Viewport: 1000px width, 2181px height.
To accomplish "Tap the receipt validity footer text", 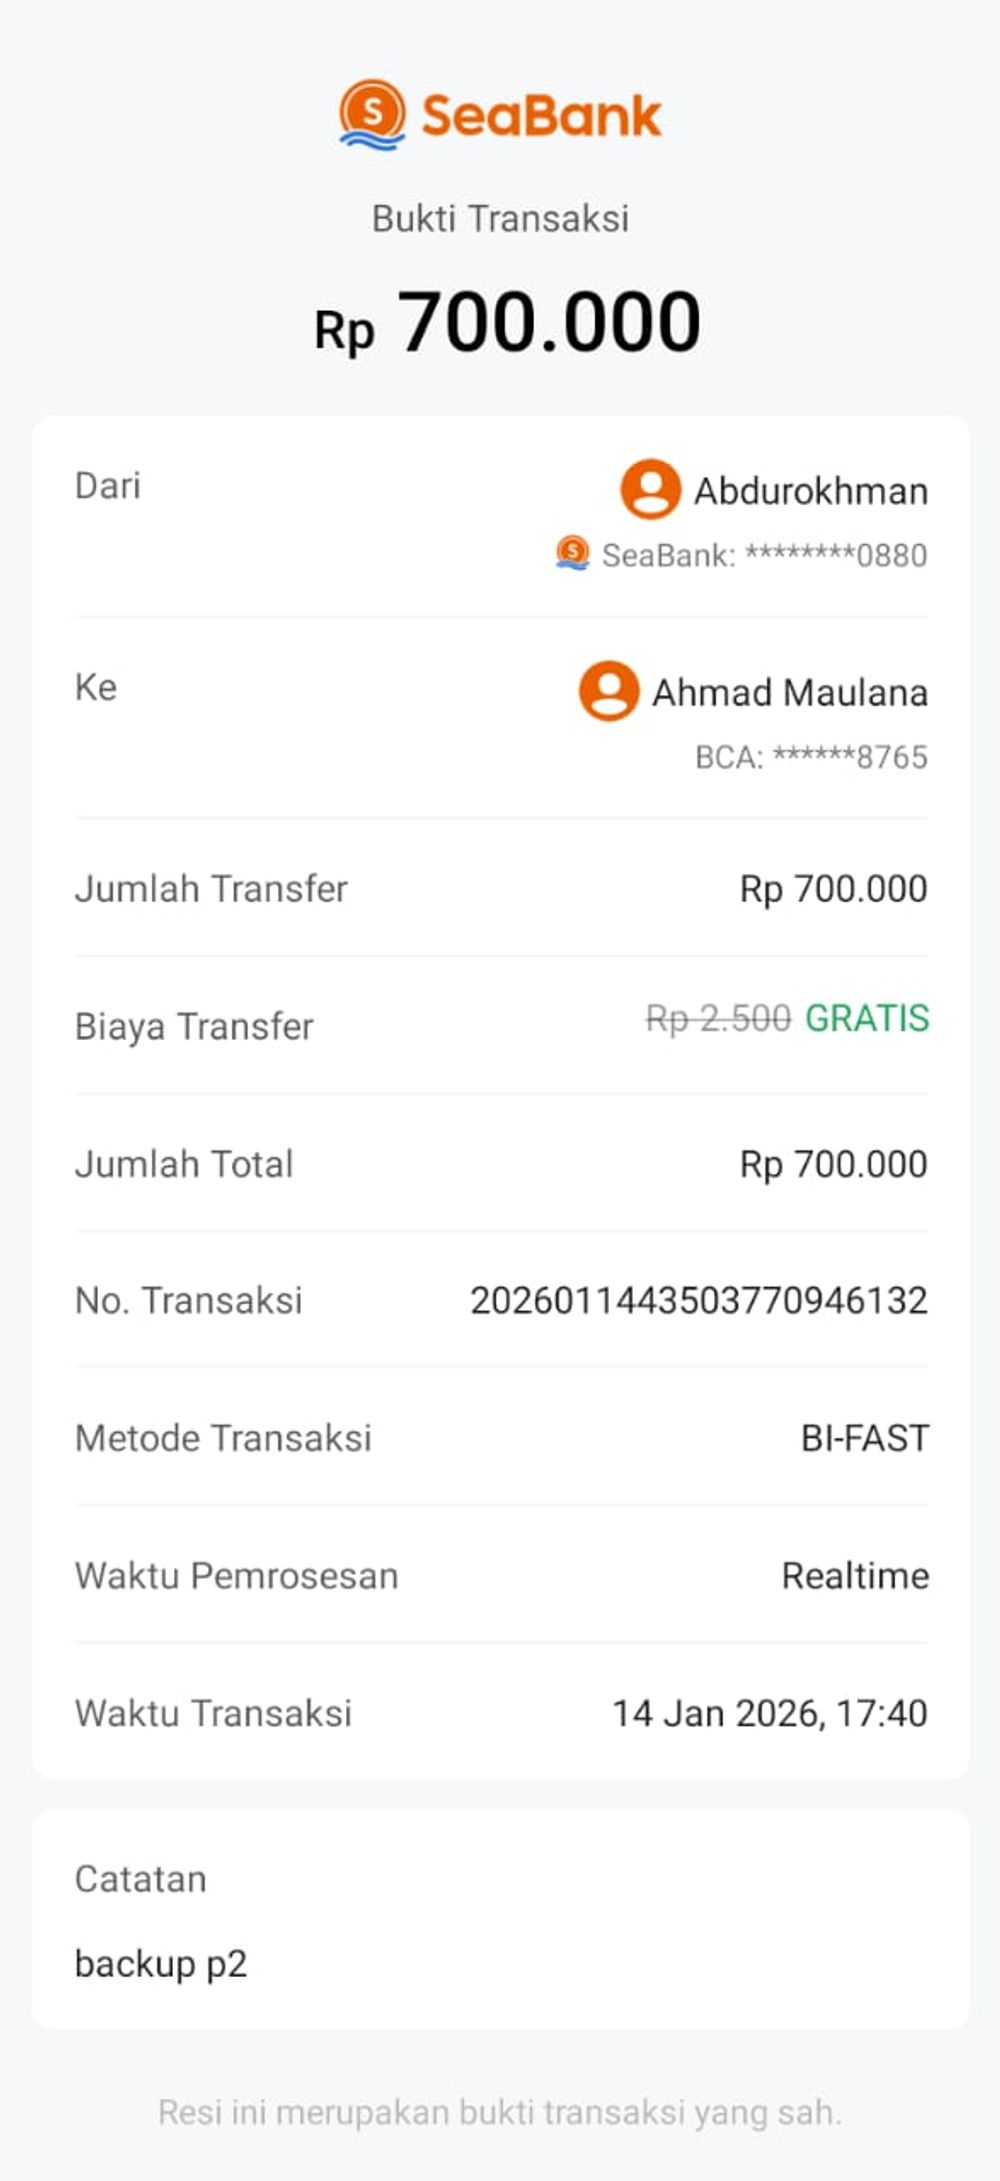I will pos(500,2112).
